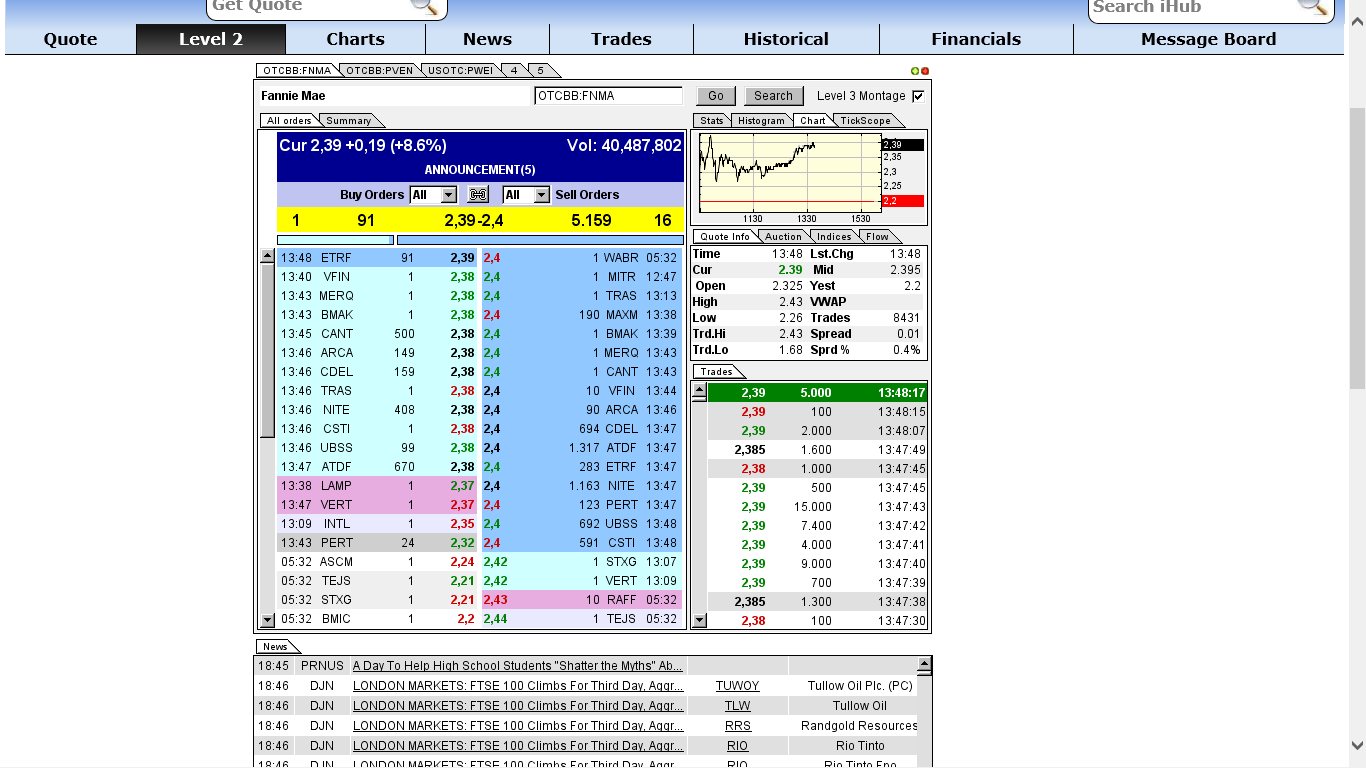The width and height of the screenshot is (1366, 768).
Task: Click the buy/sell volume ratio bar
Action: click(480, 240)
